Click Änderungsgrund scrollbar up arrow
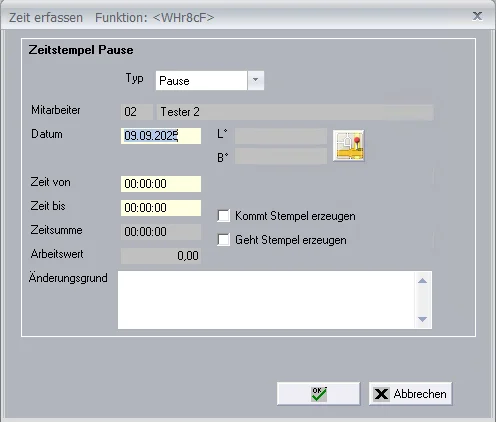496x422 pixels. (422, 281)
